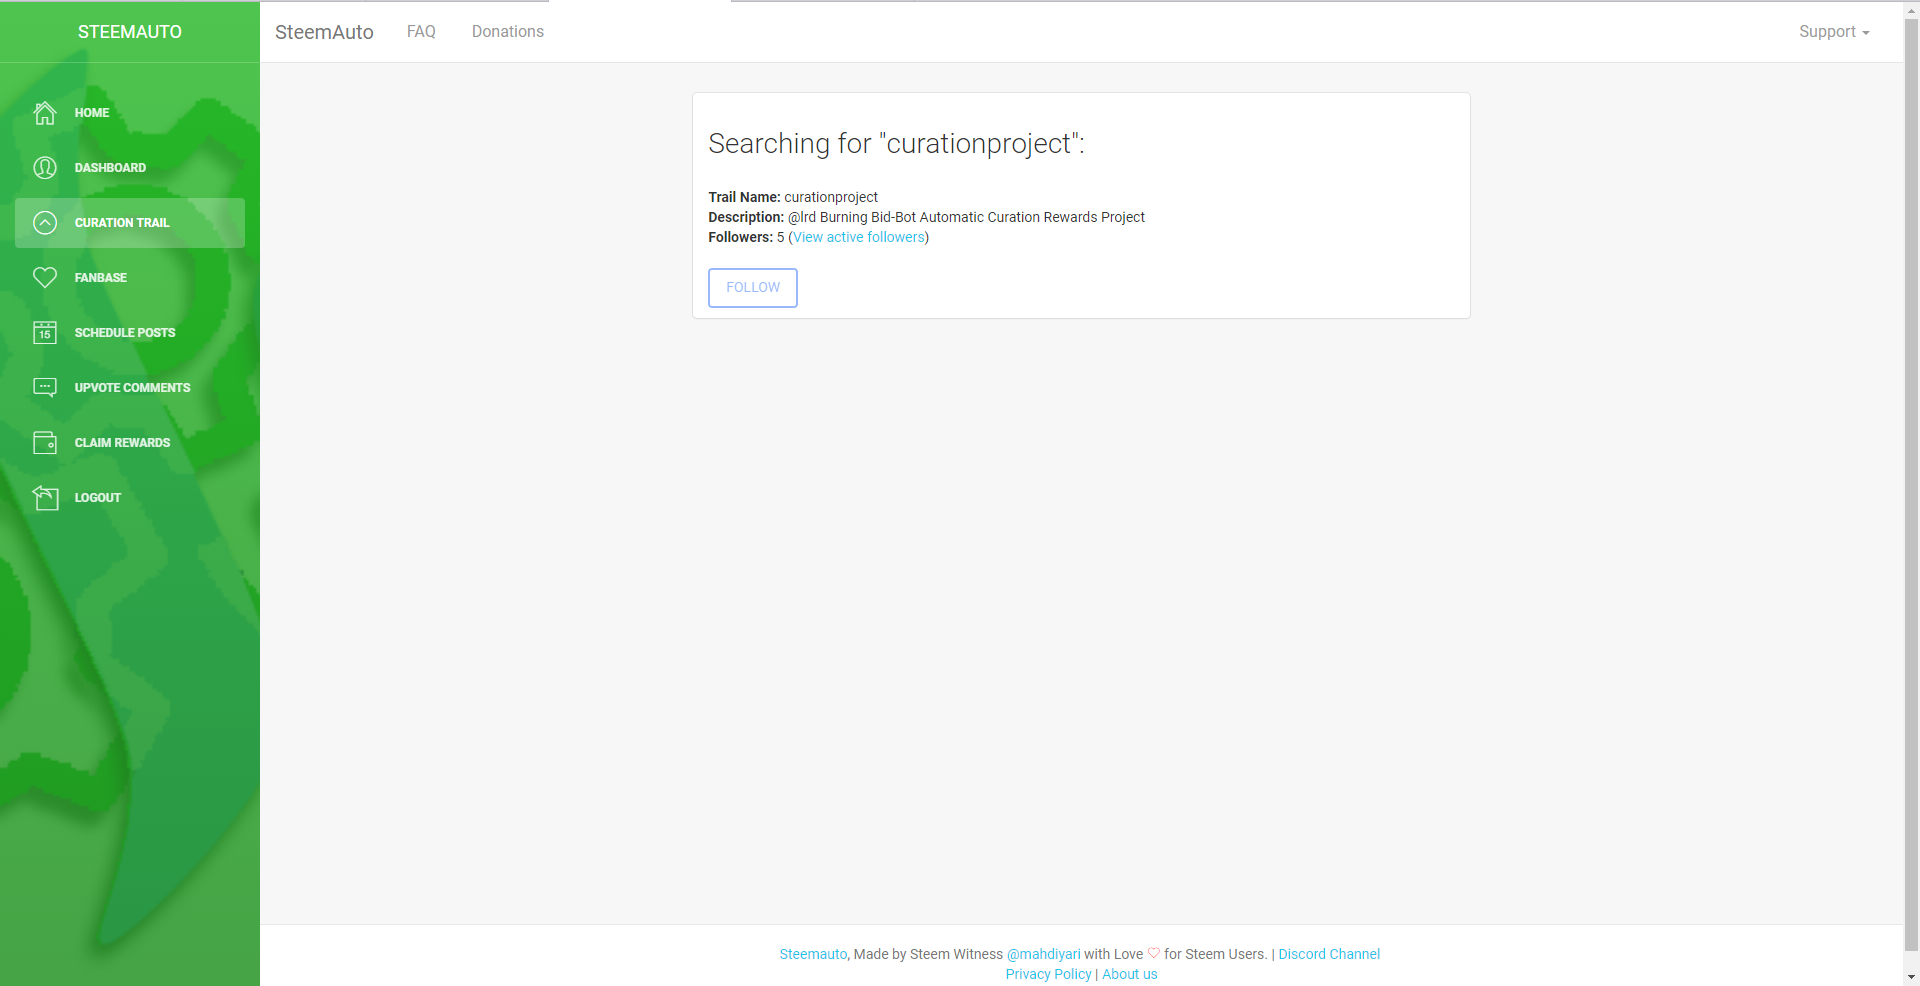Click the trail name text 'curationproject'
Screen dimensions: 1920x986
831,198
